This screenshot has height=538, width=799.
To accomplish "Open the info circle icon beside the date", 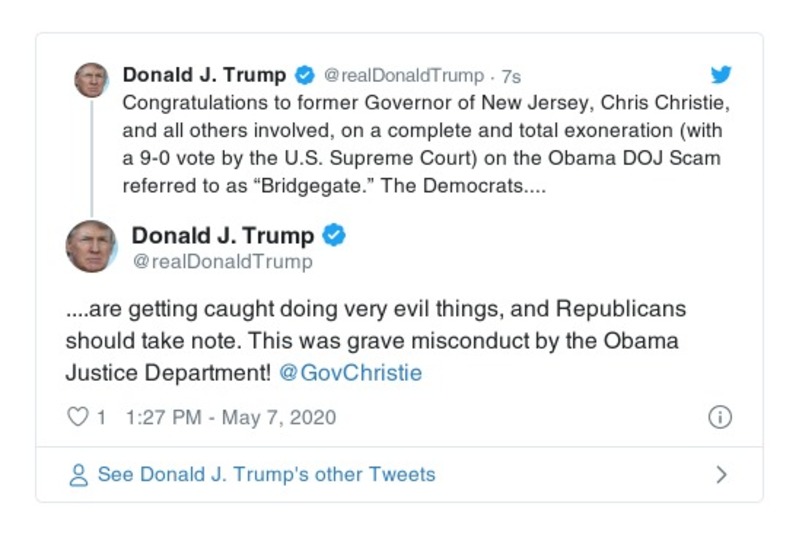I will [x=719, y=418].
